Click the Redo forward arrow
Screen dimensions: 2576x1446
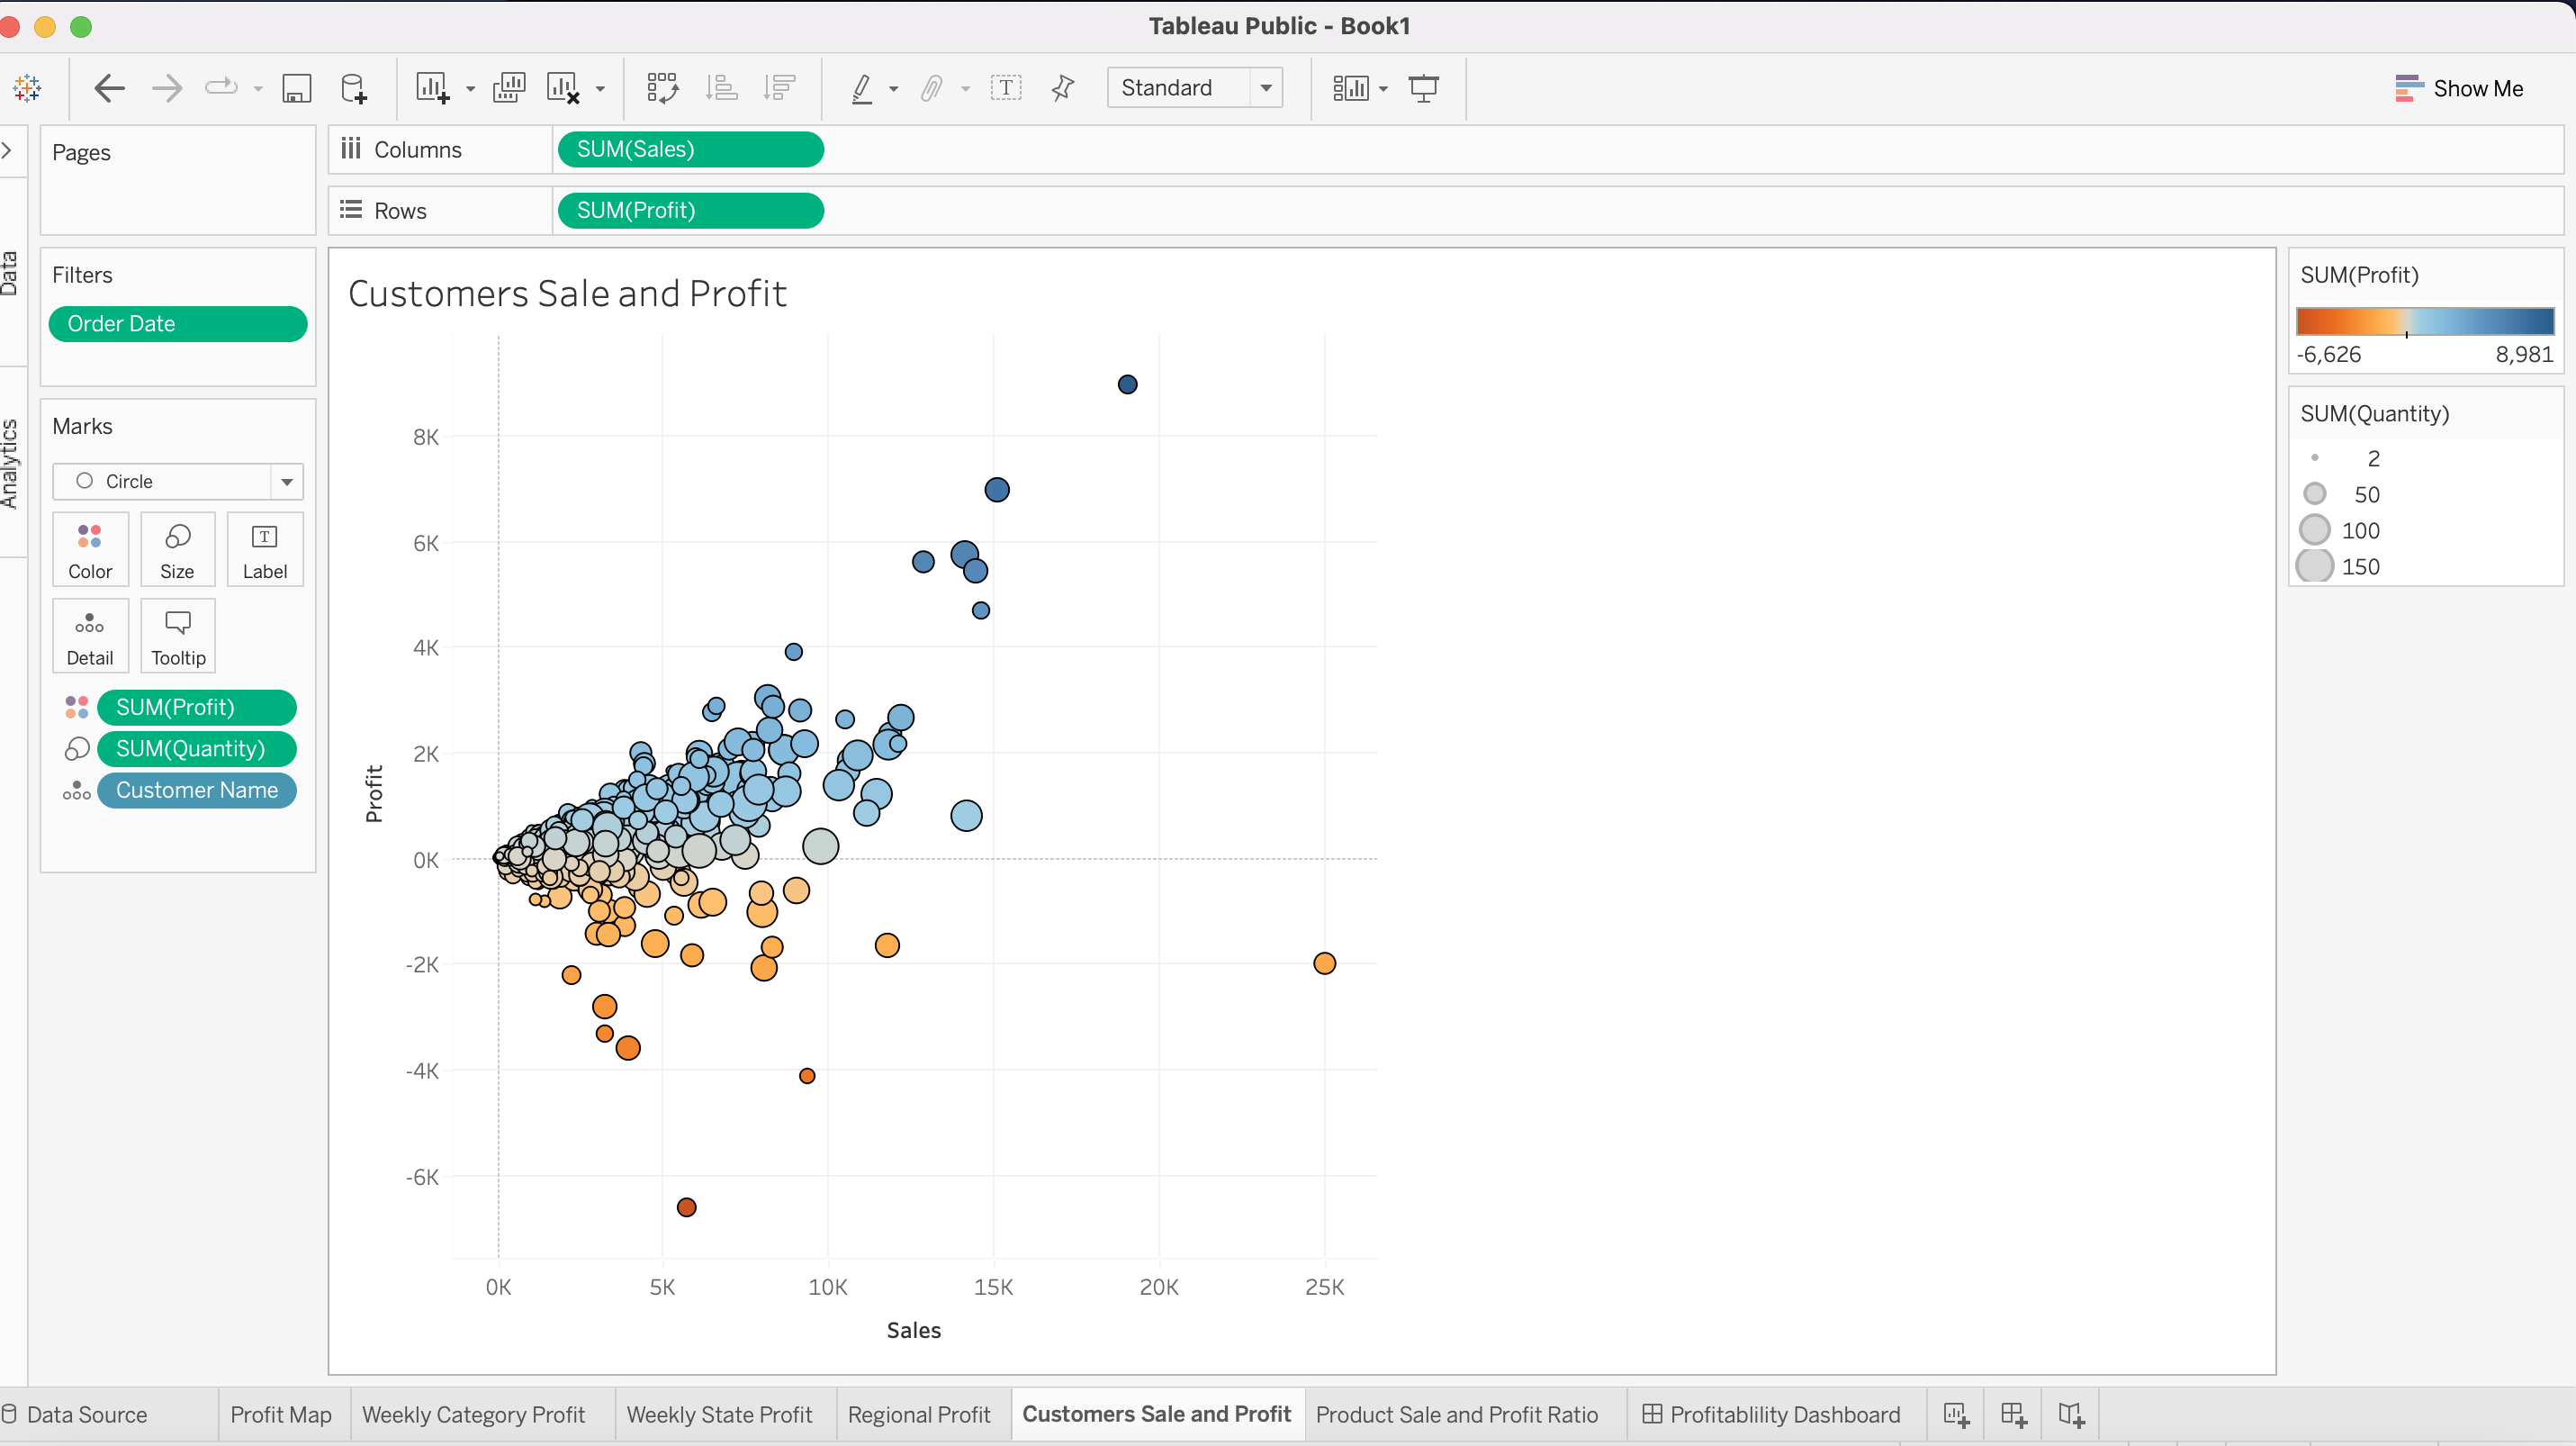[x=167, y=88]
